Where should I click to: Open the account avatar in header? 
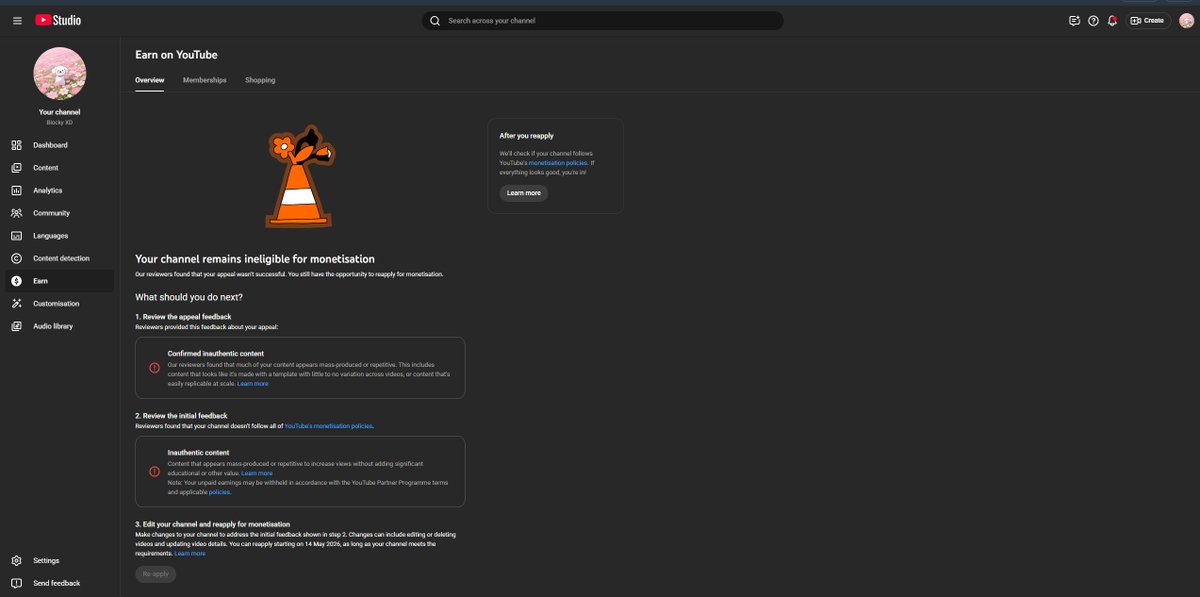click(1184, 20)
